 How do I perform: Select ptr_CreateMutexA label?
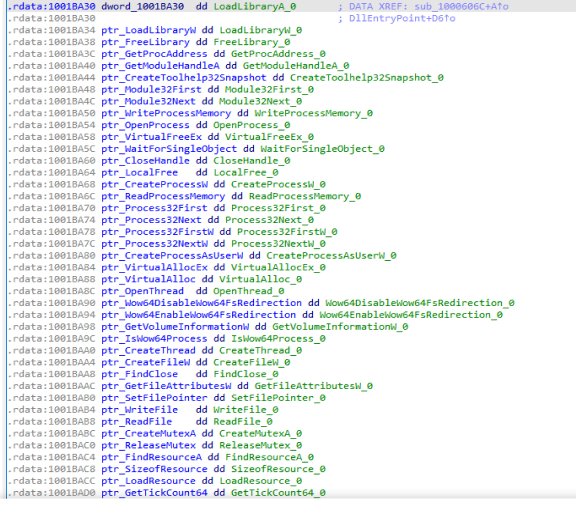[x=148, y=434]
